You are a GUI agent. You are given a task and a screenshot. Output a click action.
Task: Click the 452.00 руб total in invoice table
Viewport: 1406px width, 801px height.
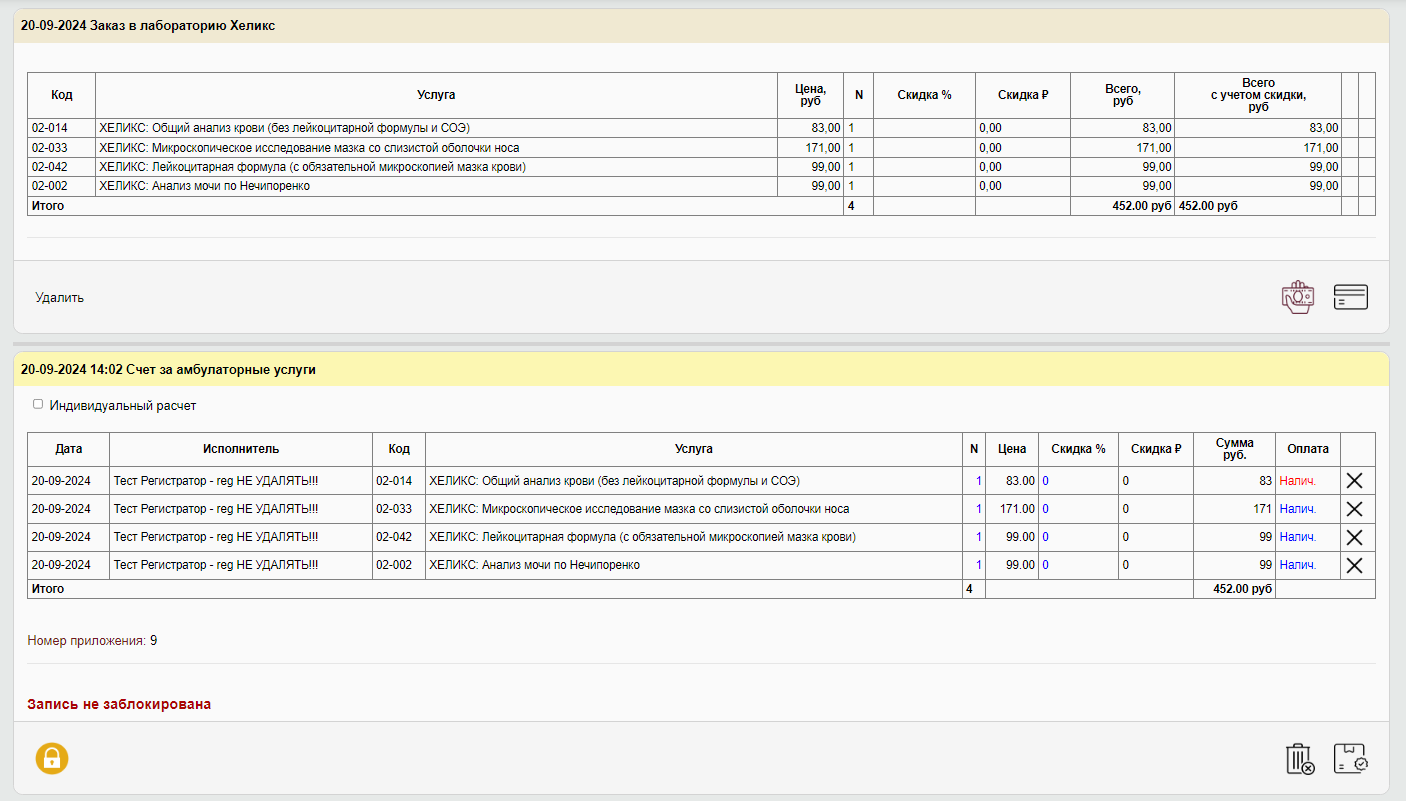1242,589
